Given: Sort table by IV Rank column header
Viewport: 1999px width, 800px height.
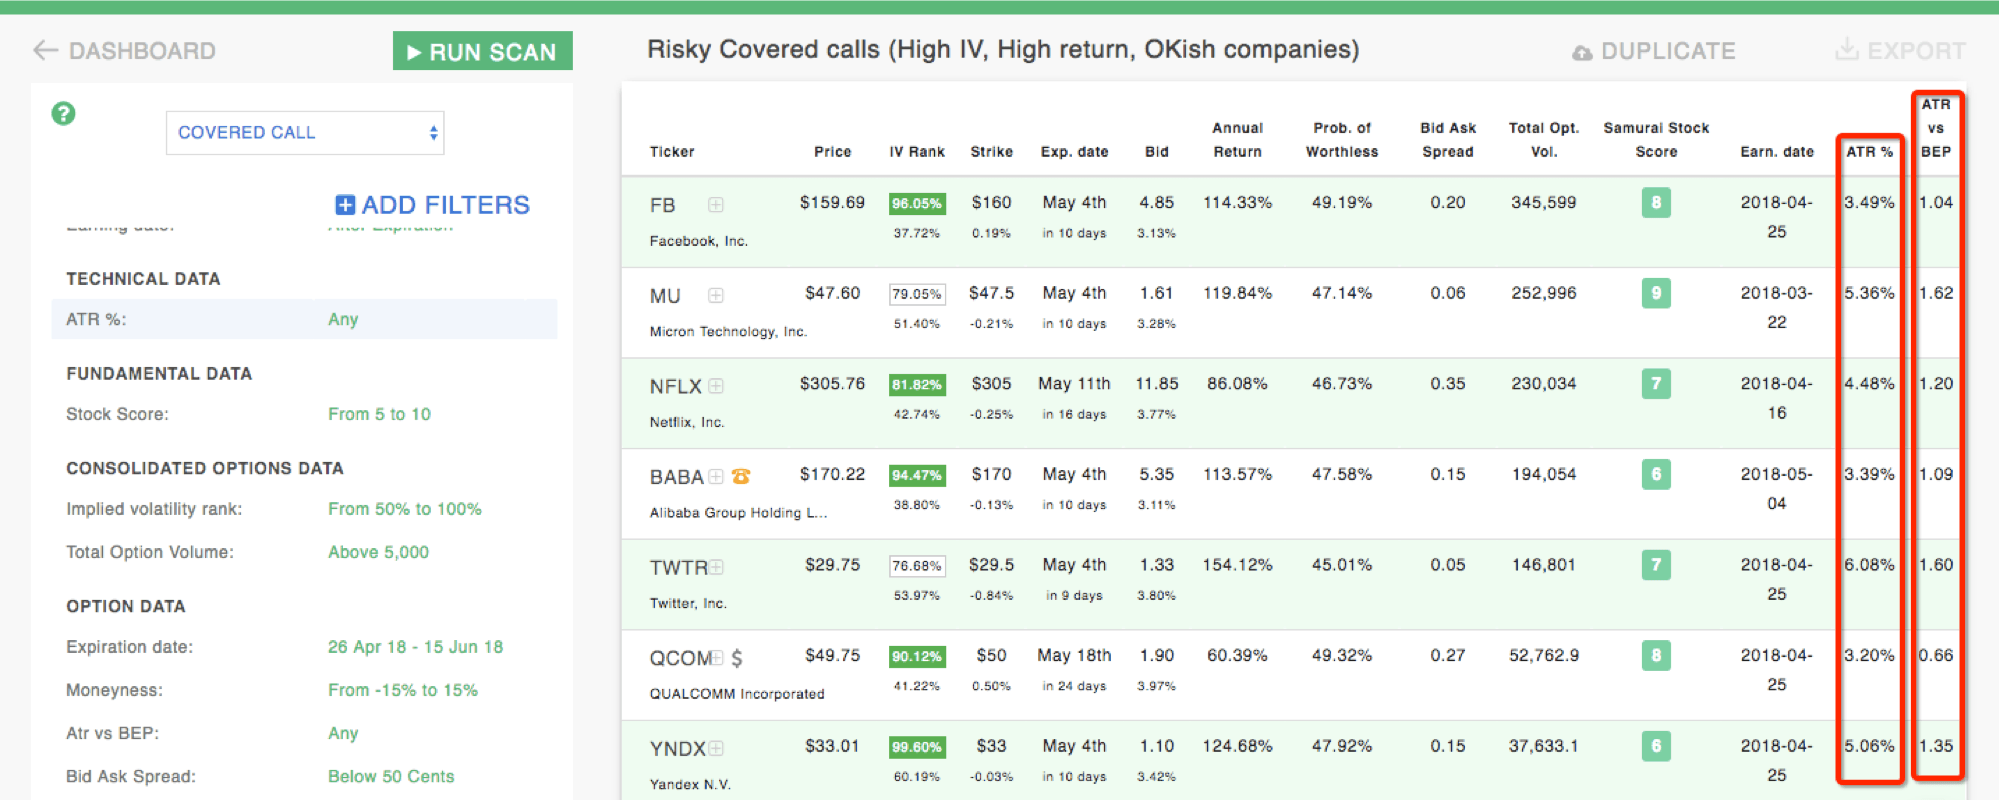Looking at the screenshot, I should point(917,152).
